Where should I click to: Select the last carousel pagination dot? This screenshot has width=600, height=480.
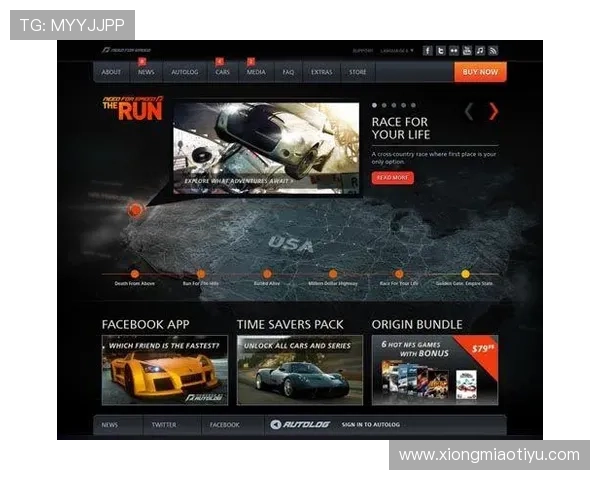pos(413,105)
